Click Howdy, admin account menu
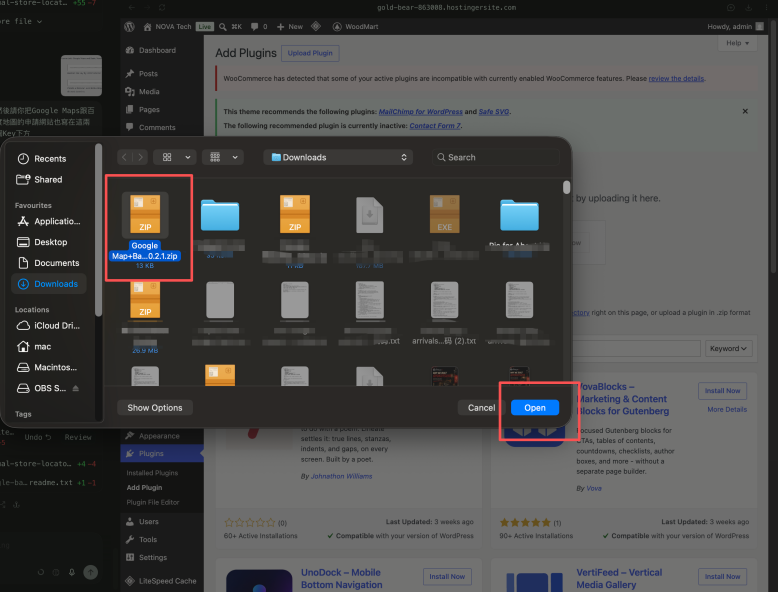This screenshot has width=778, height=592. tap(735, 27)
